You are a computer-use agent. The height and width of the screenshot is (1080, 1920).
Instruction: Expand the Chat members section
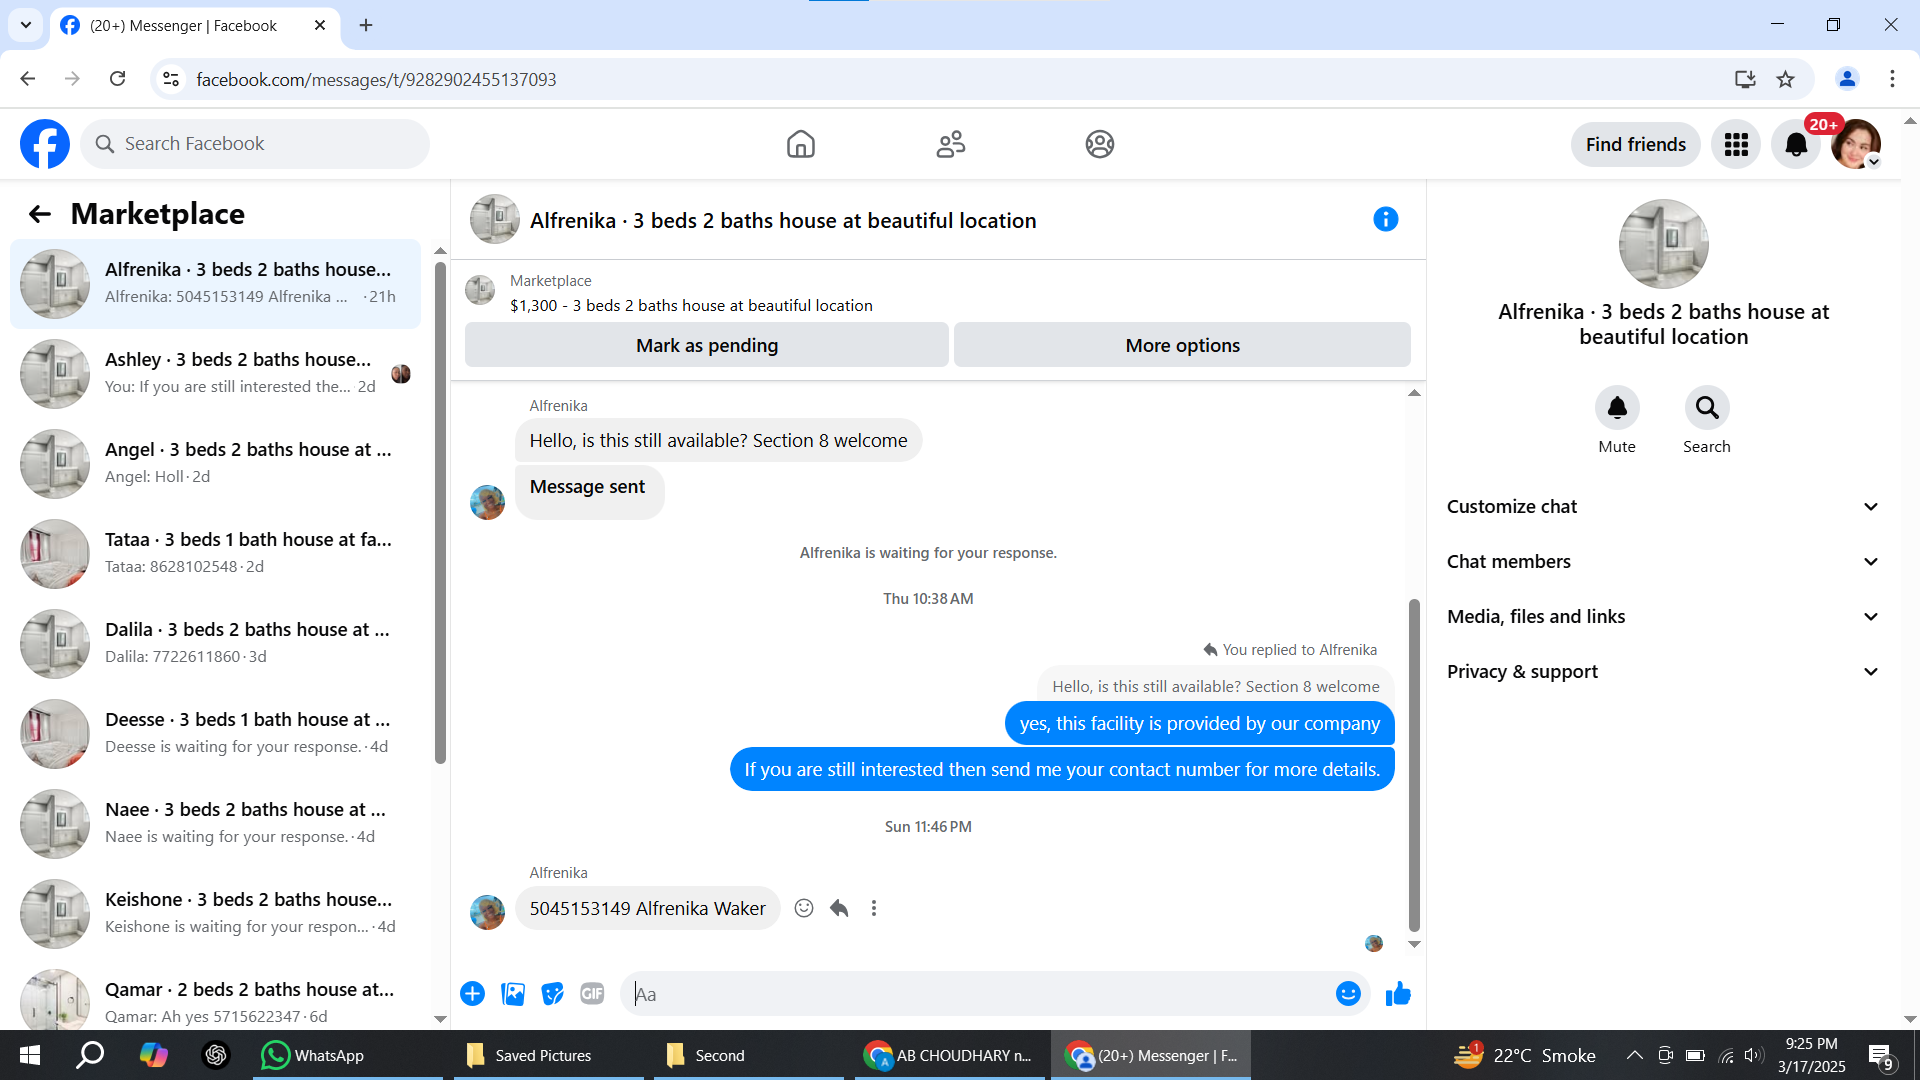[x=1663, y=562]
